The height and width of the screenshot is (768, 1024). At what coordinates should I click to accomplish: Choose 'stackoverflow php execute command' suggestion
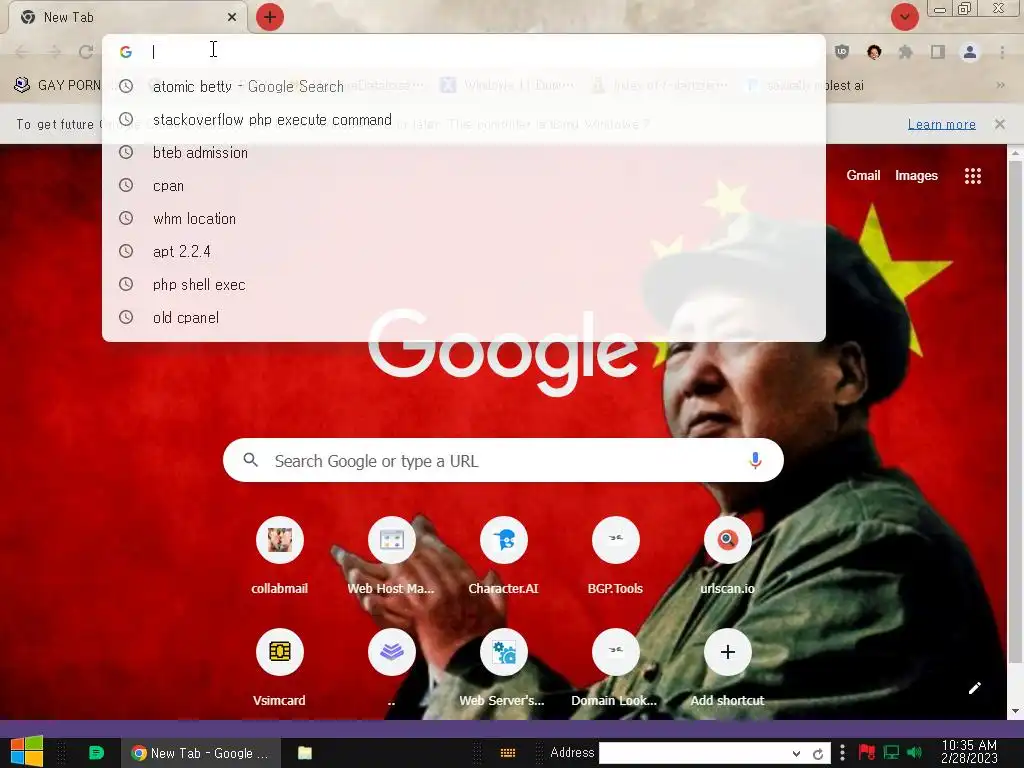point(464,120)
